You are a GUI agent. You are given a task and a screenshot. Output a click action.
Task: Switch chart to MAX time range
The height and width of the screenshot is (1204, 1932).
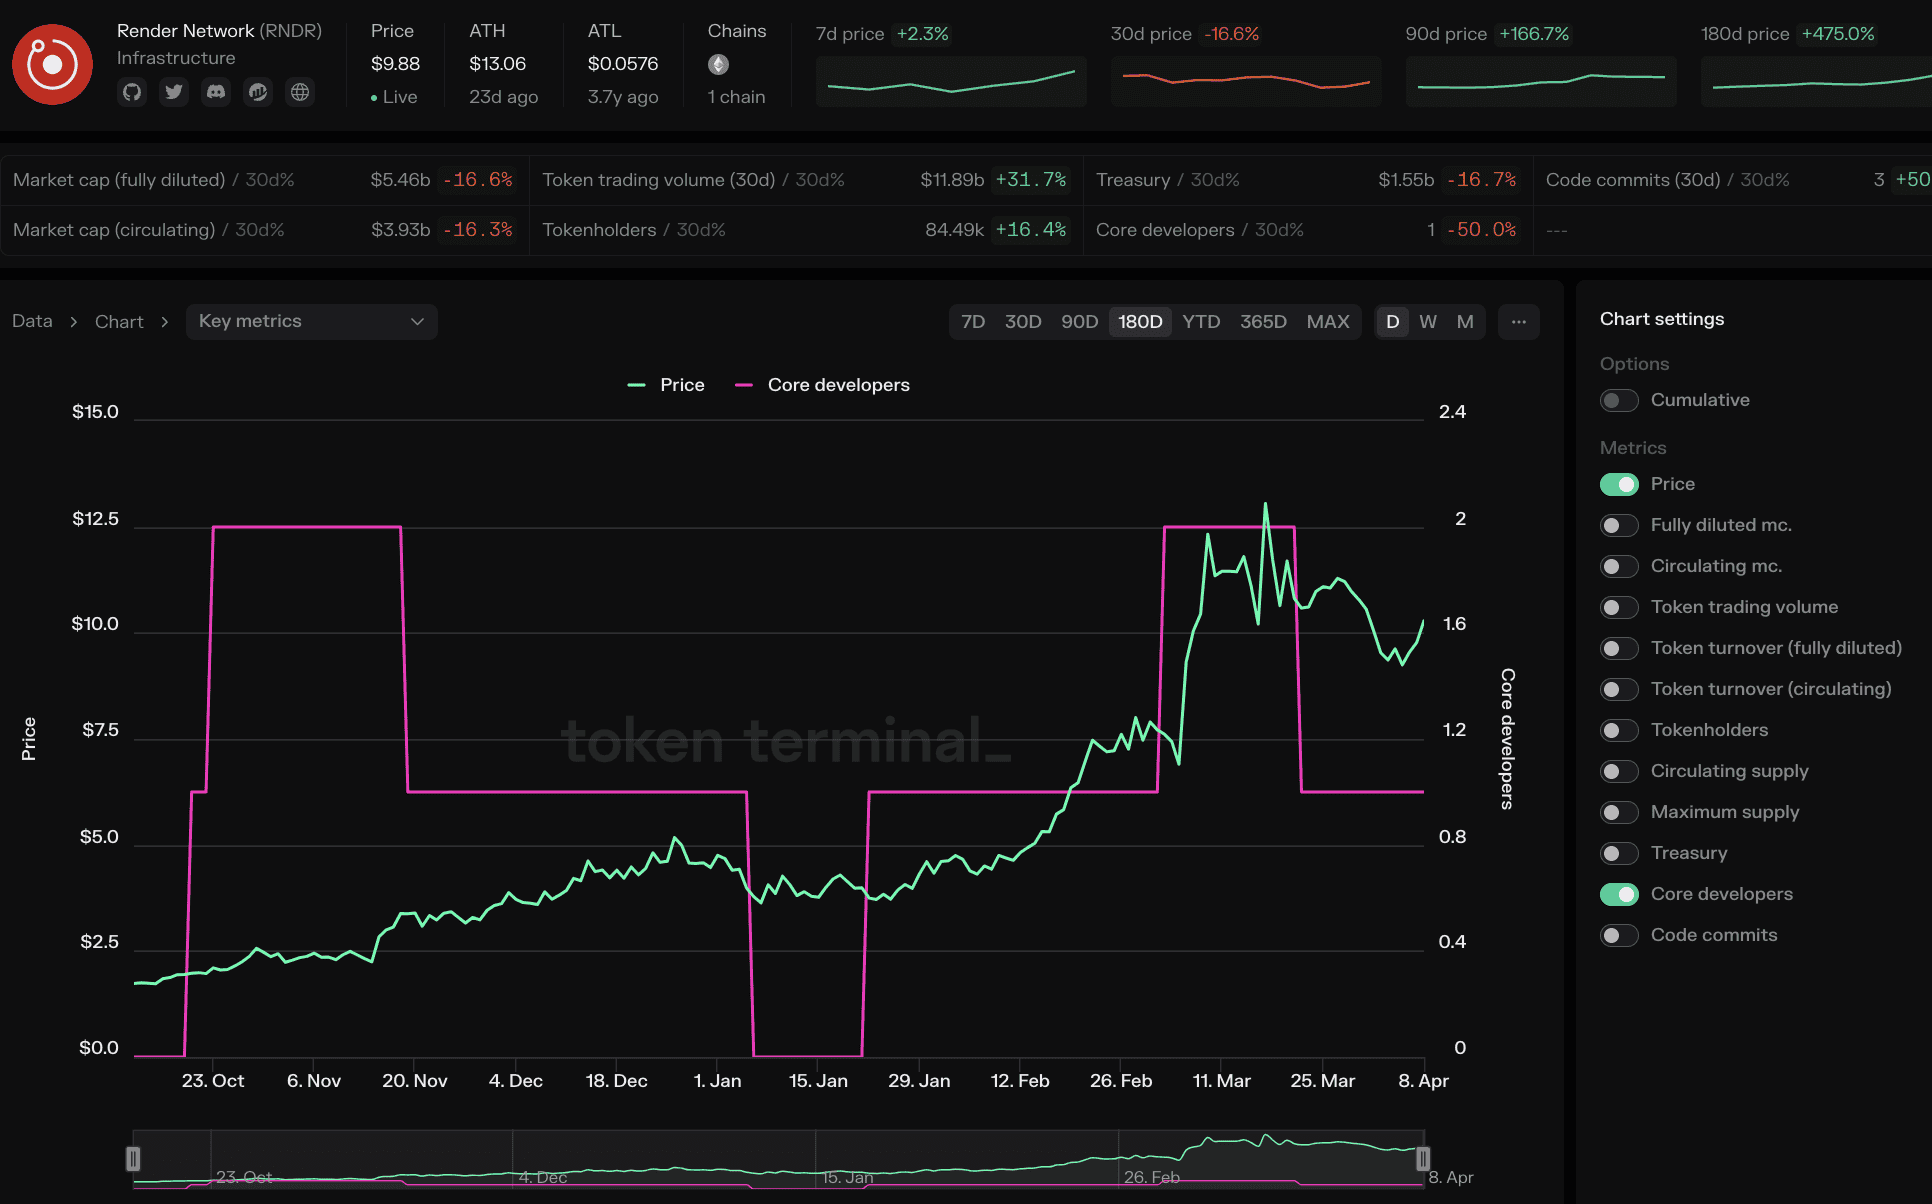coord(1327,322)
